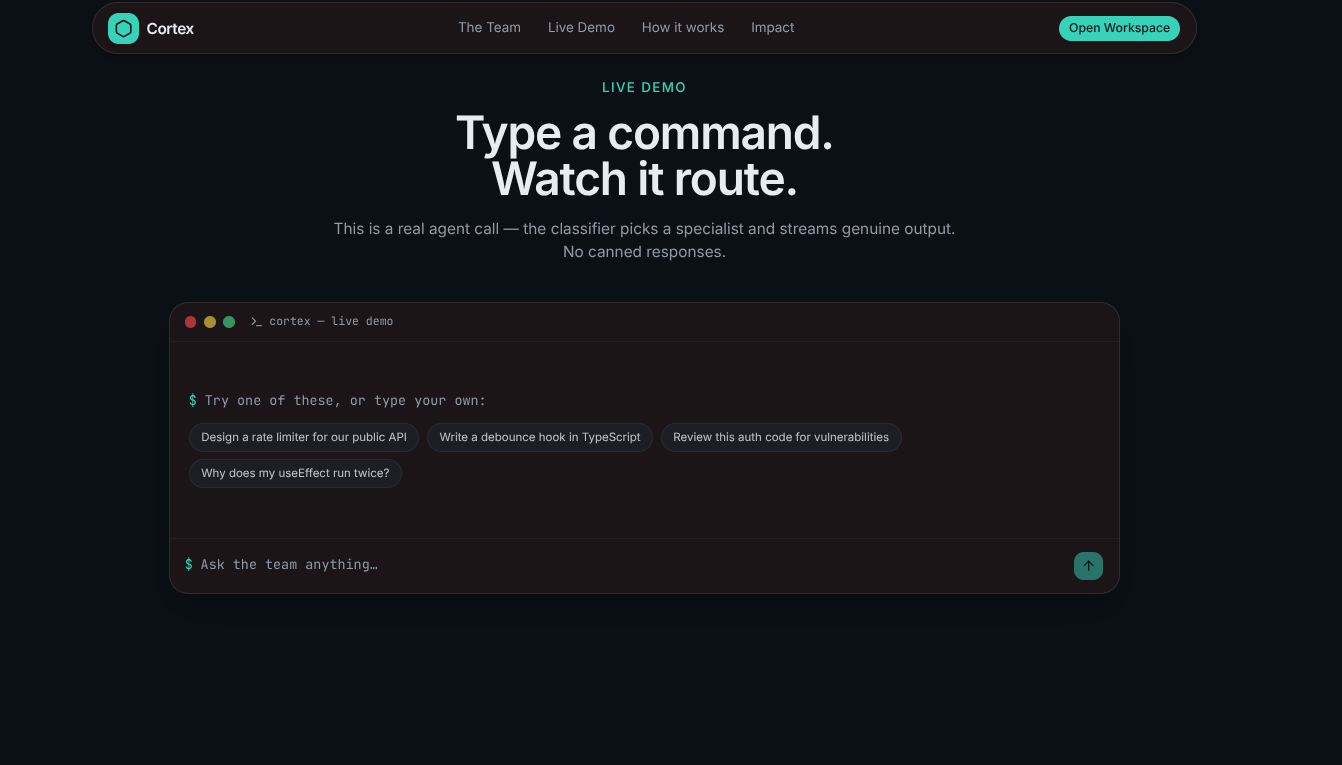Go to the Live Demo nav link
The width and height of the screenshot is (1342, 765).
tap(581, 28)
